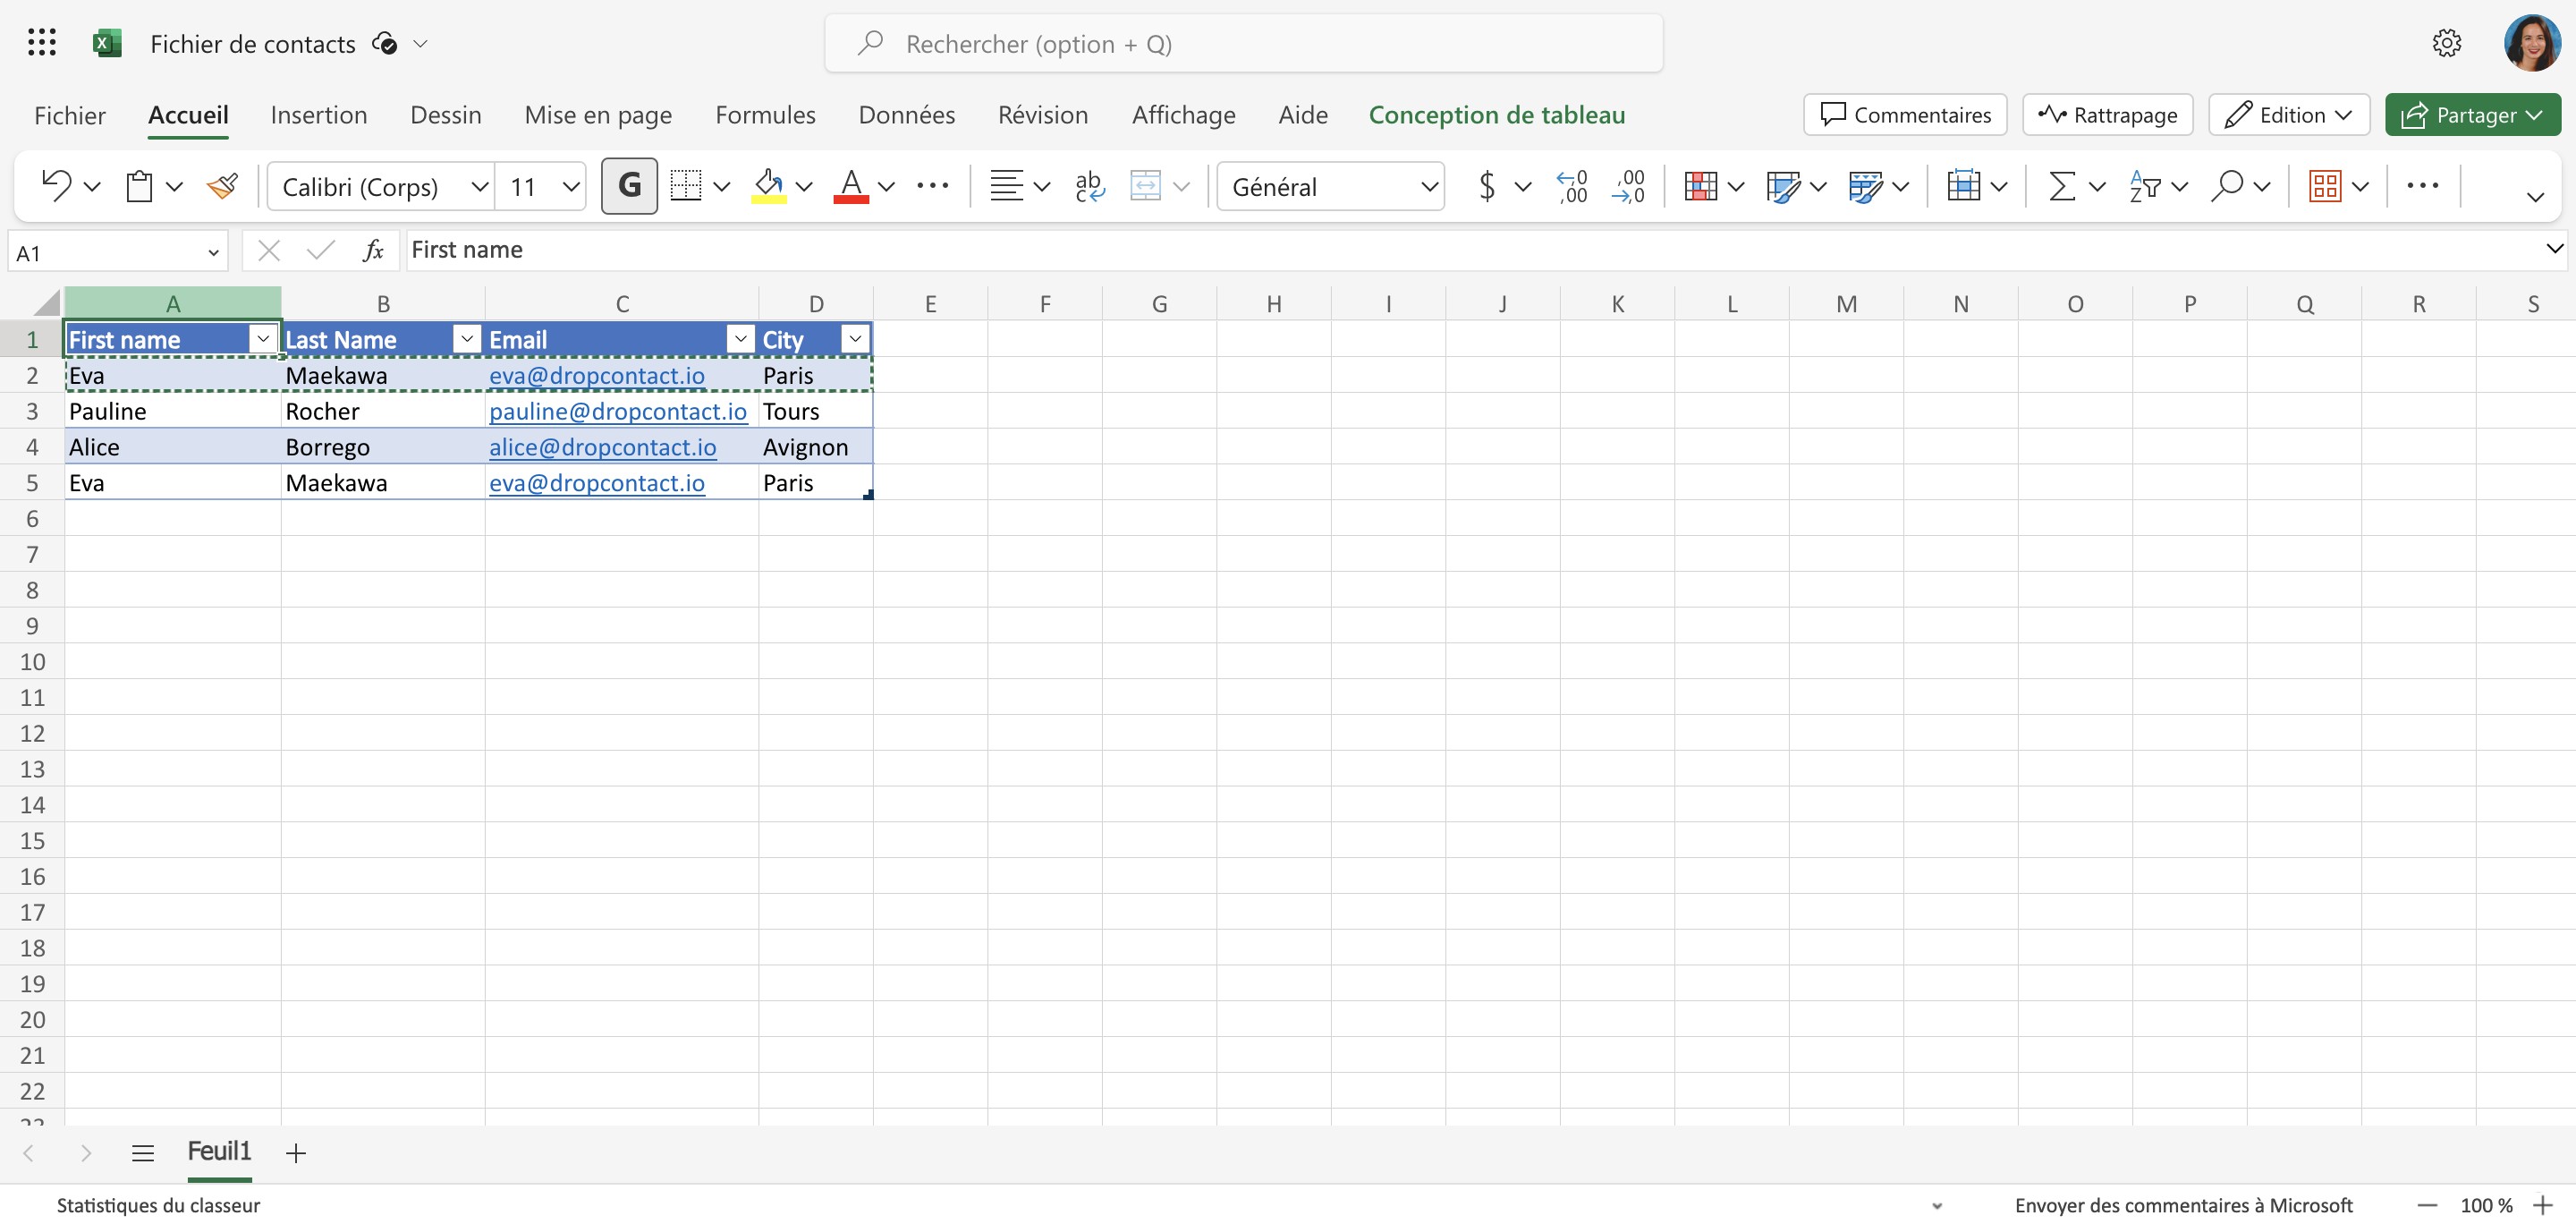The image size is (2576, 1224).
Task: Toggle the First name column filter button
Action: (x=263, y=339)
